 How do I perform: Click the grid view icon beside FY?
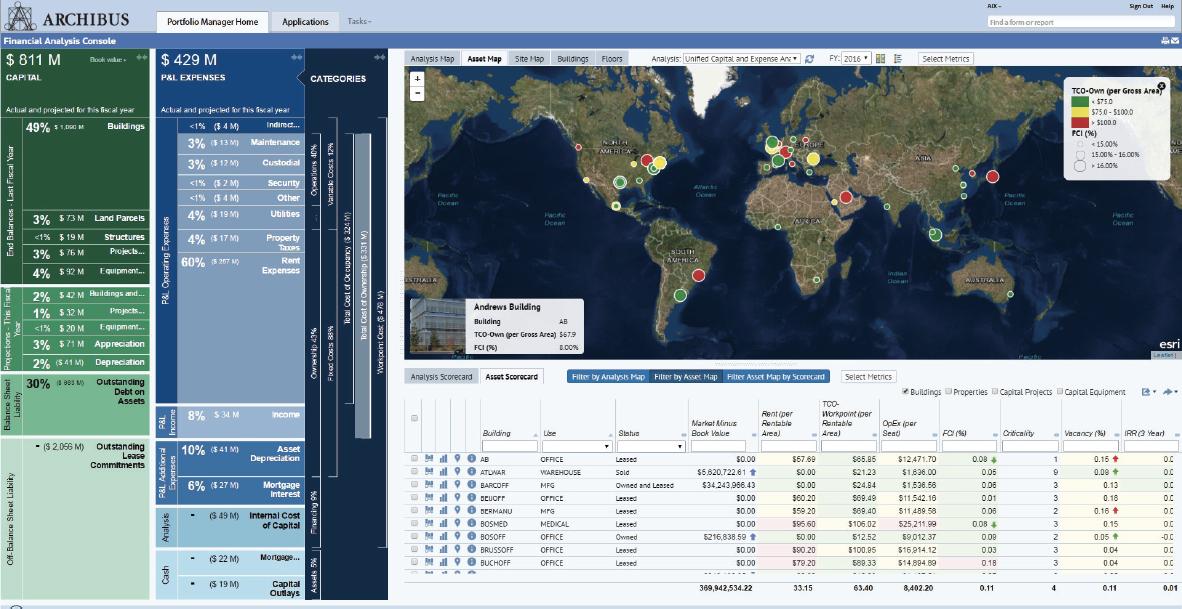[880, 59]
